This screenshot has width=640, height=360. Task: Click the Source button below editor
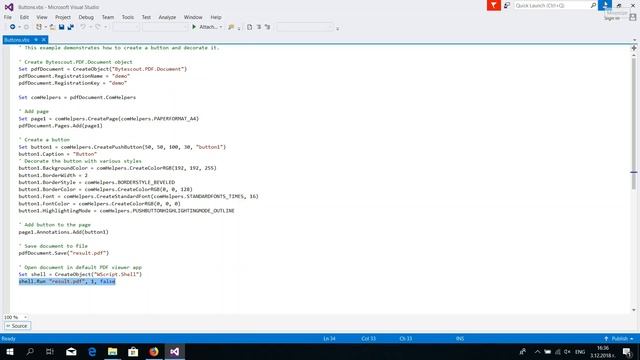[17, 326]
